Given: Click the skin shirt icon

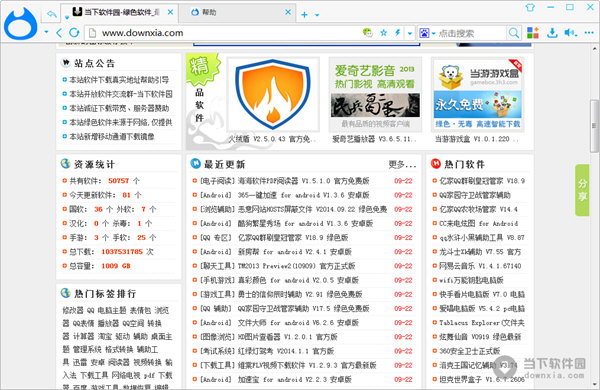Looking at the screenshot, I should tap(530, 7).
